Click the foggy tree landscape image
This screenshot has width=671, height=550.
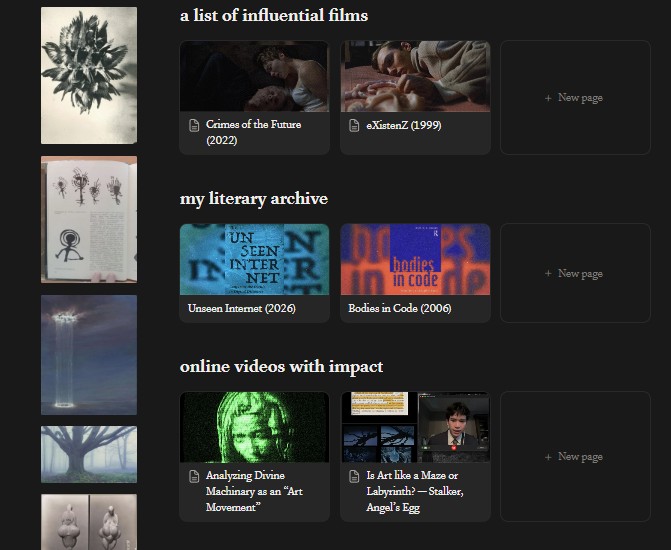[89, 454]
